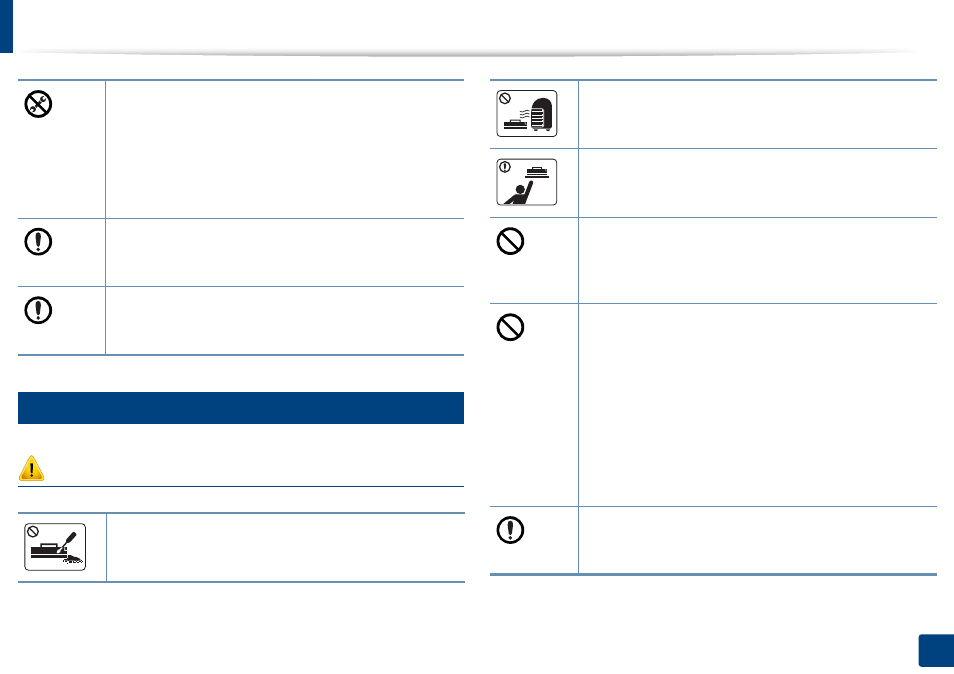
Task: Click the lower plain prohibition circle icon
Action: coord(510,327)
